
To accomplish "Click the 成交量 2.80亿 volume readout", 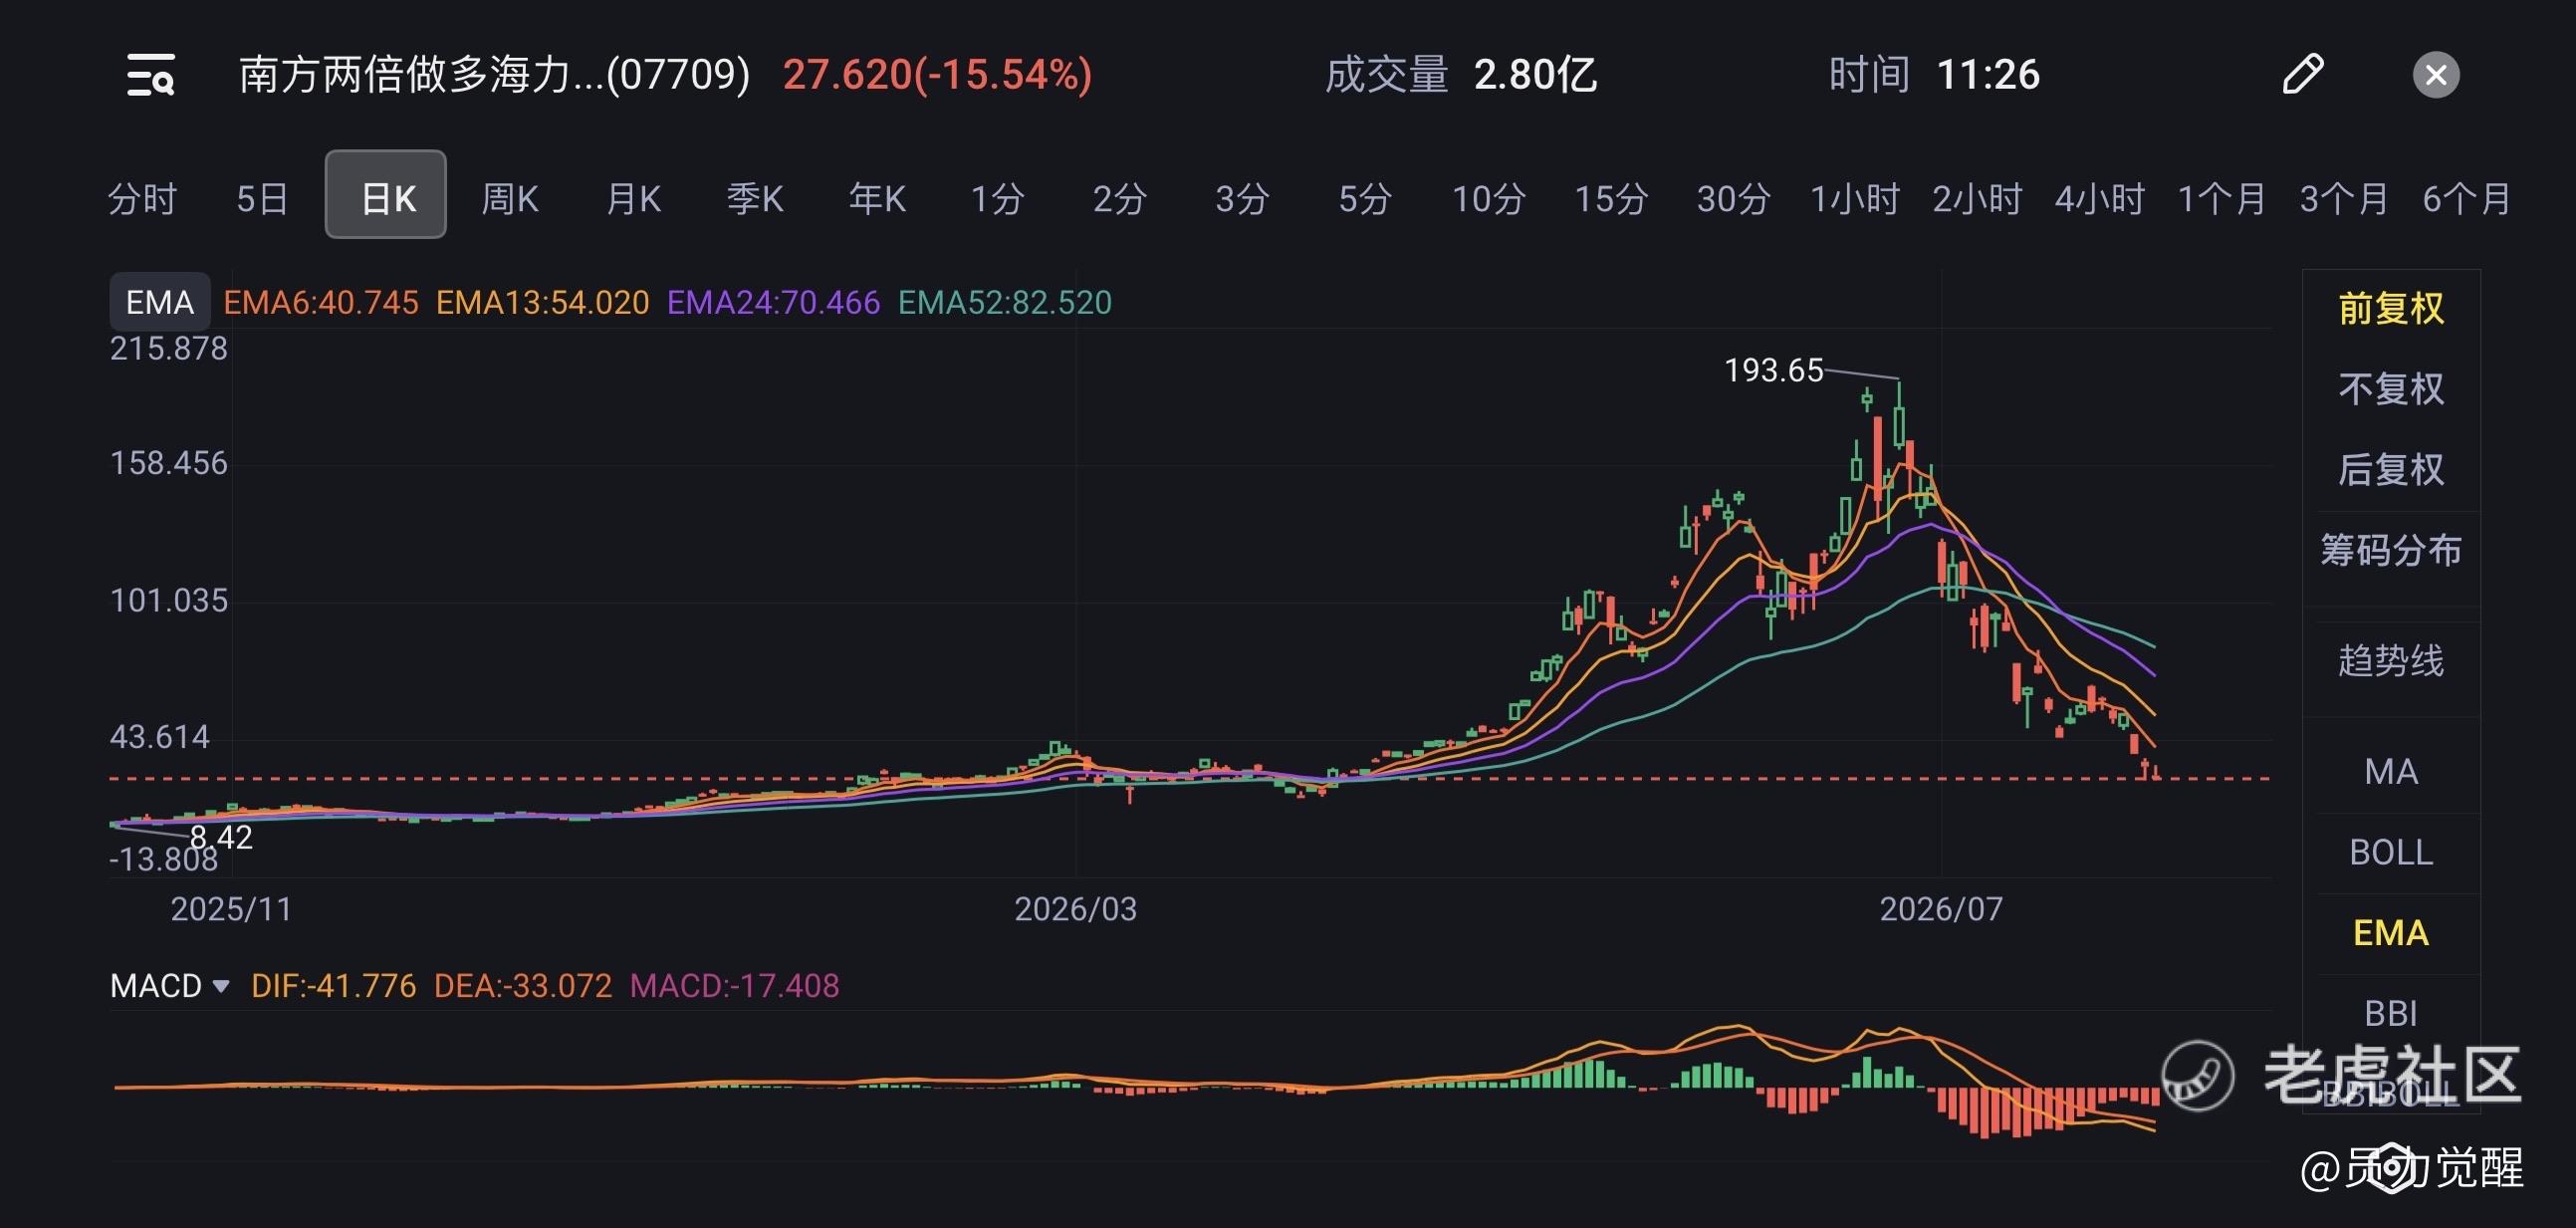I will pyautogui.click(x=1461, y=75).
